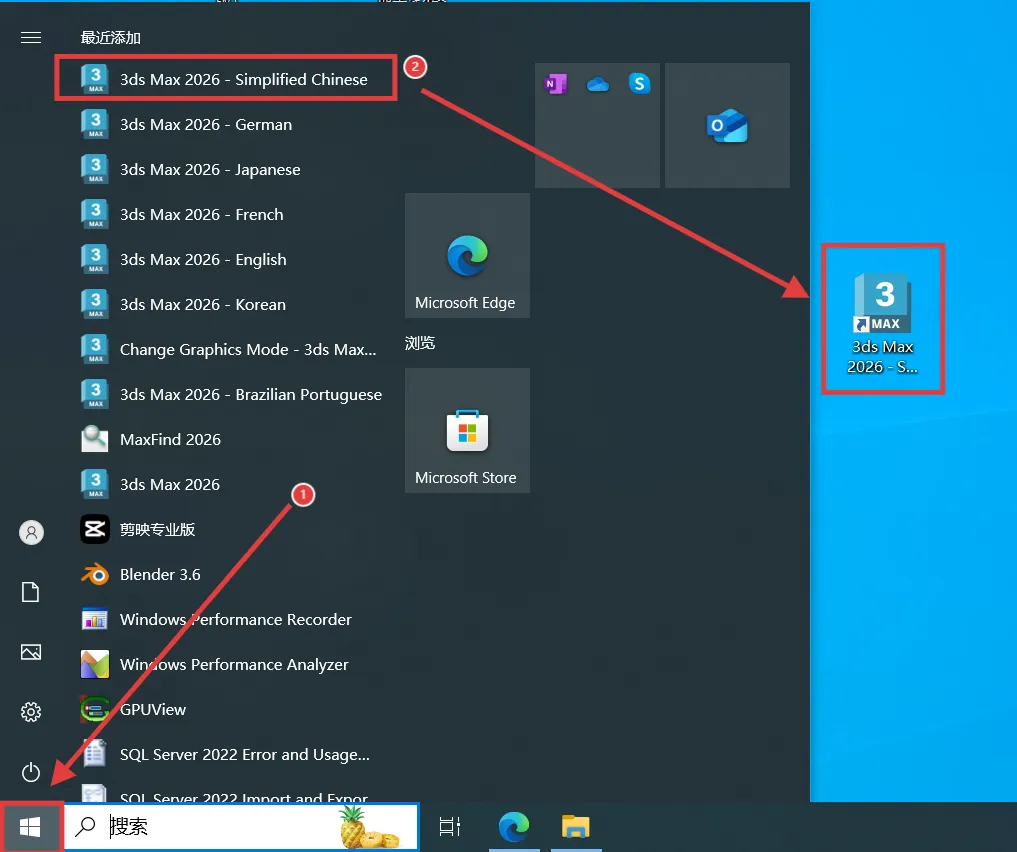Open Documents from Start sidebar
The width and height of the screenshot is (1017, 852).
[30, 592]
